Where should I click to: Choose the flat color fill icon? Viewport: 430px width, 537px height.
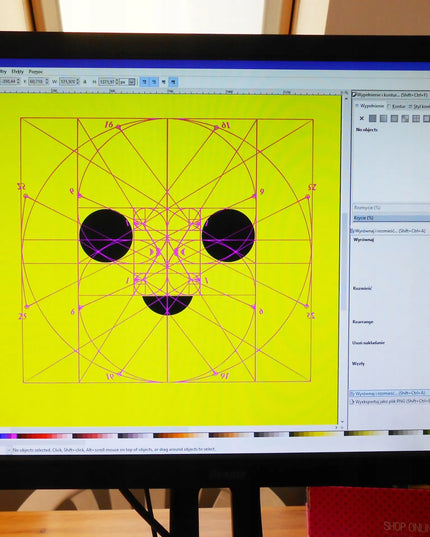click(x=373, y=118)
